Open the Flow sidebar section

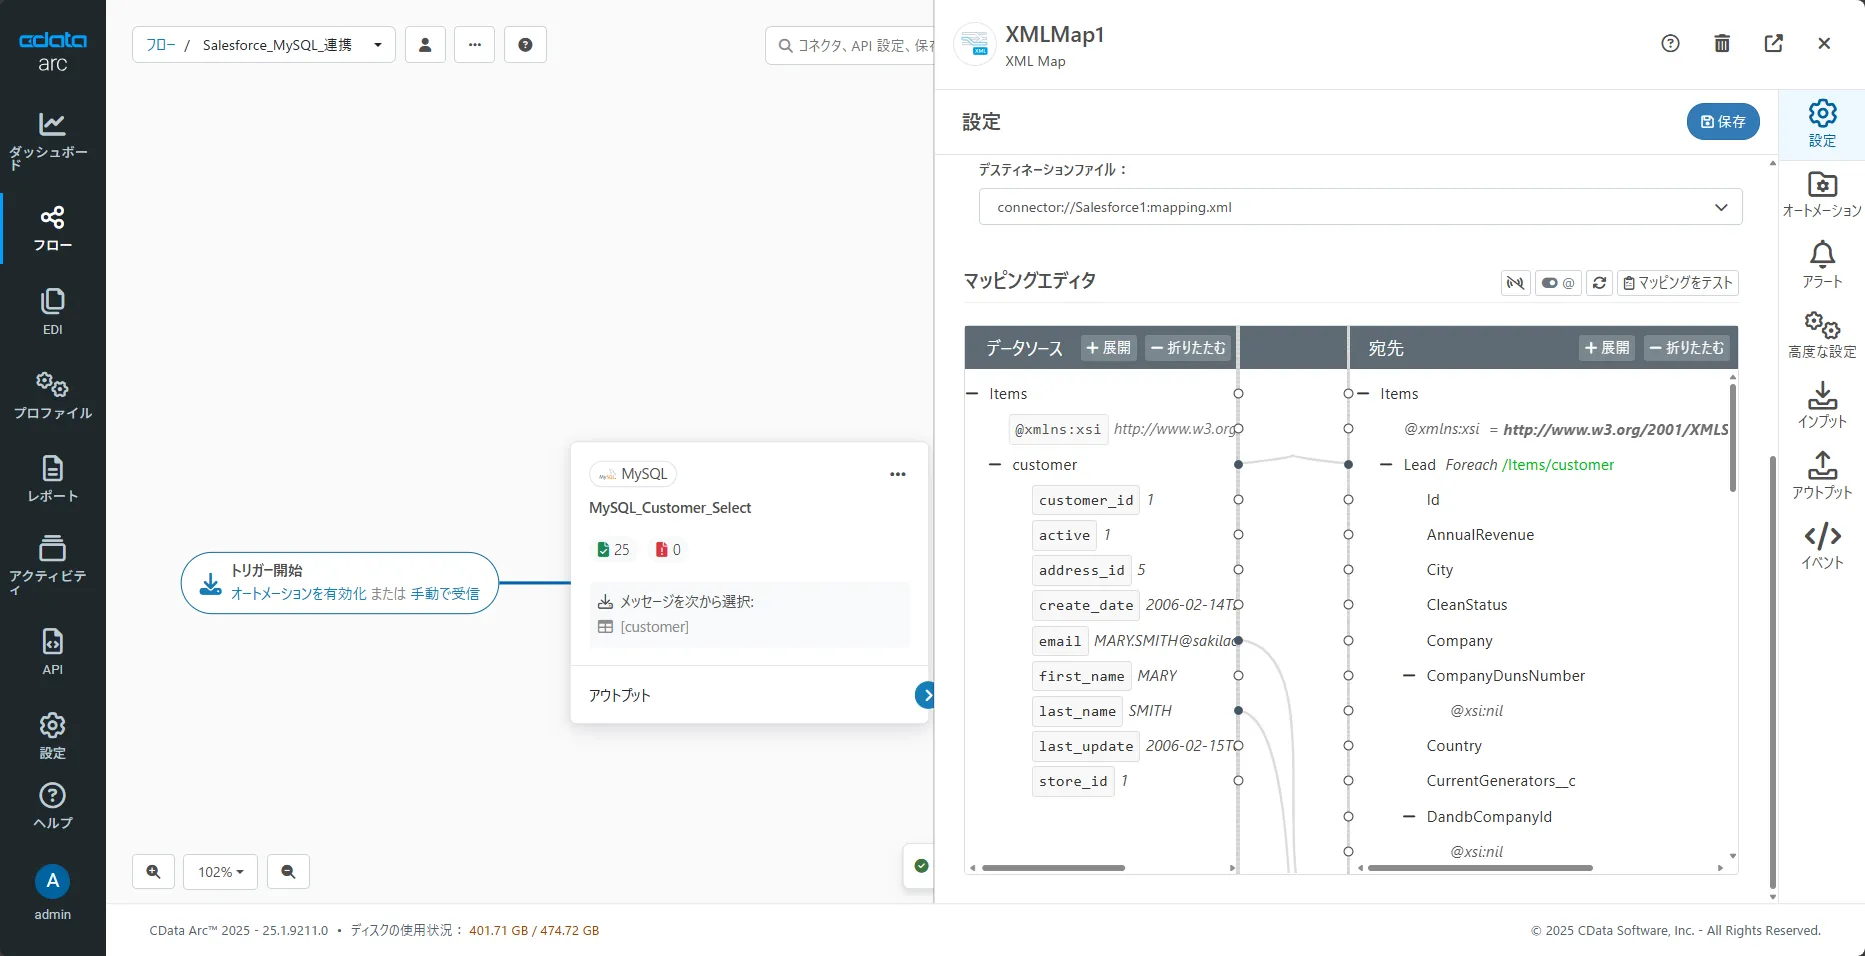pyautogui.click(x=52, y=228)
